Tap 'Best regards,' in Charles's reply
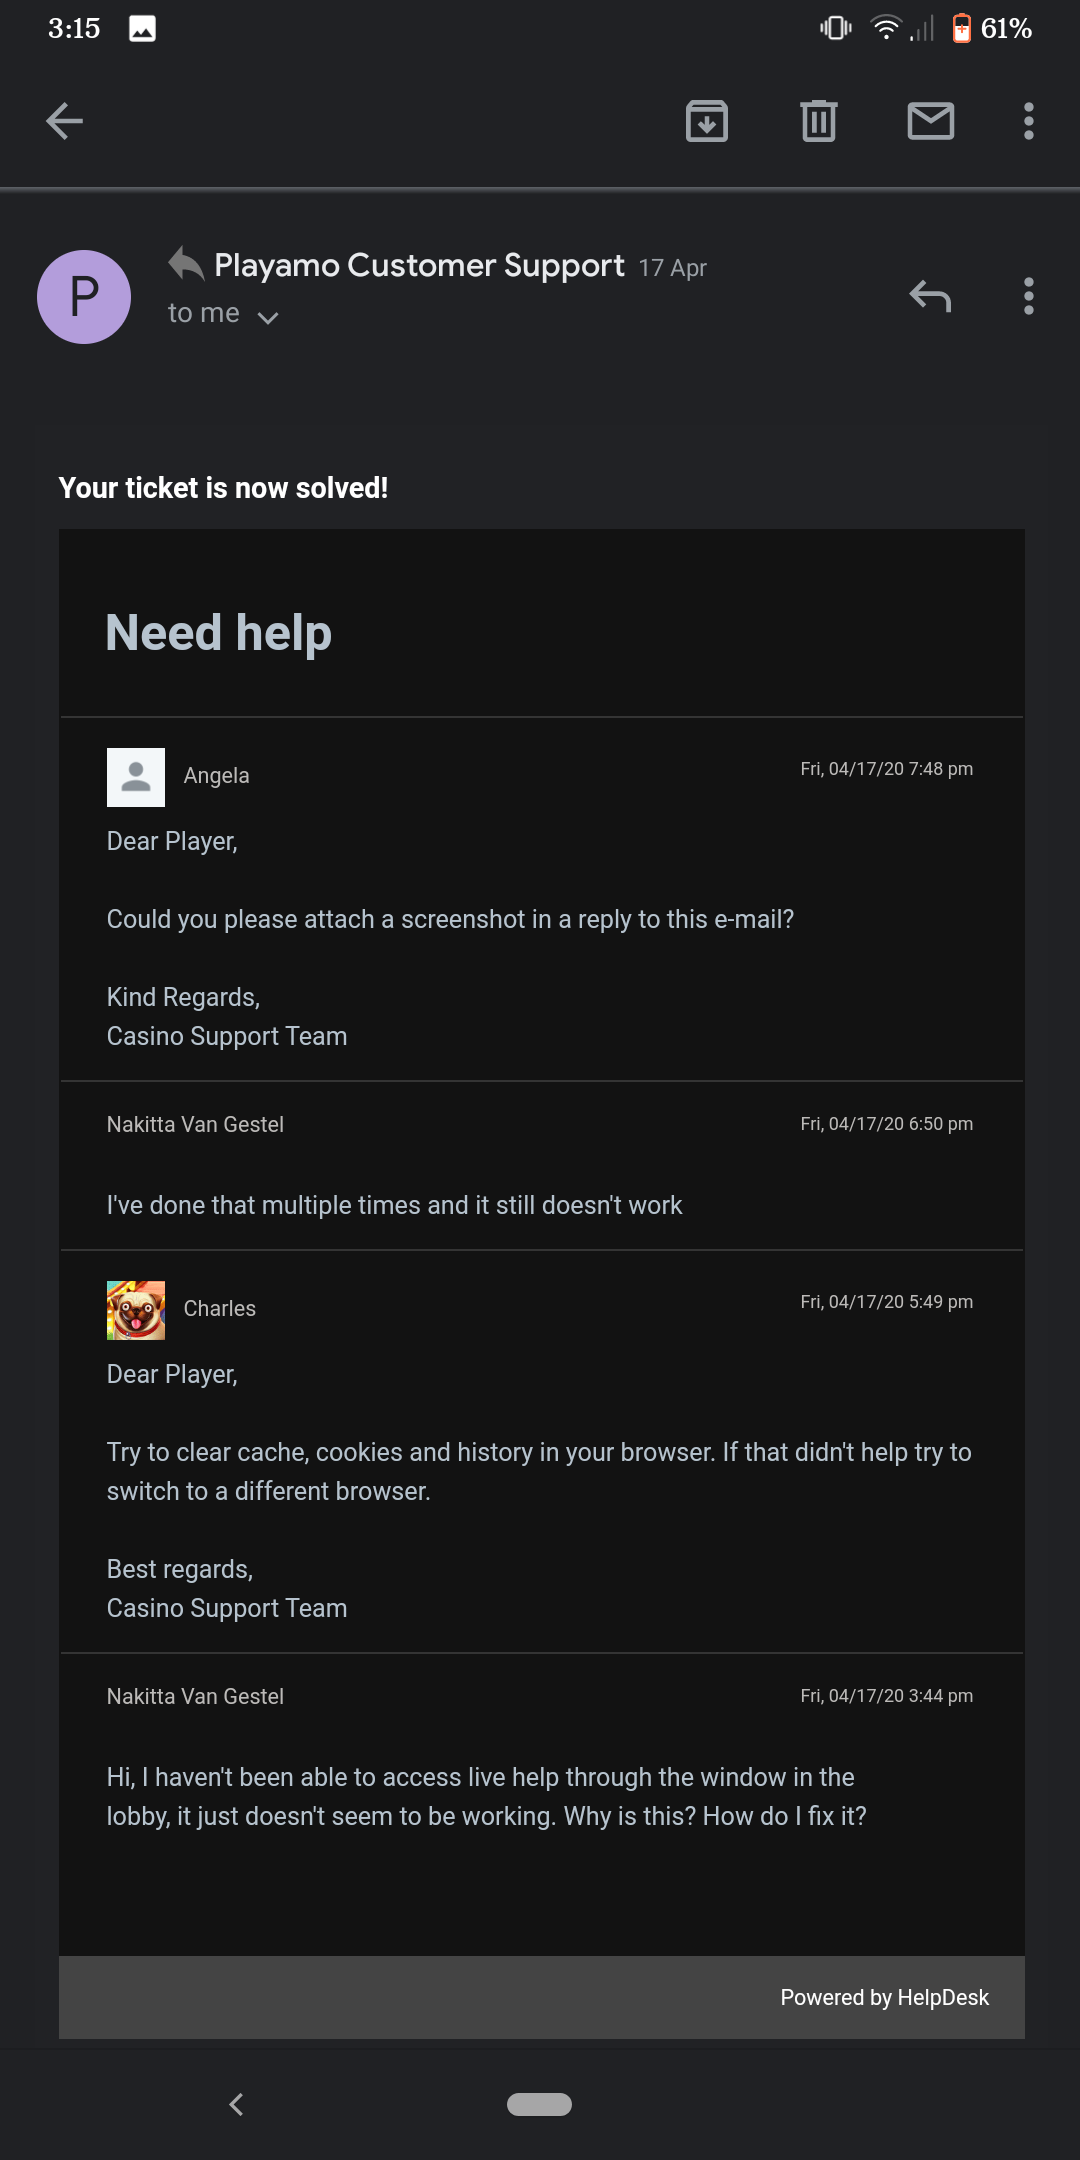The image size is (1080, 2160). [x=180, y=1569]
